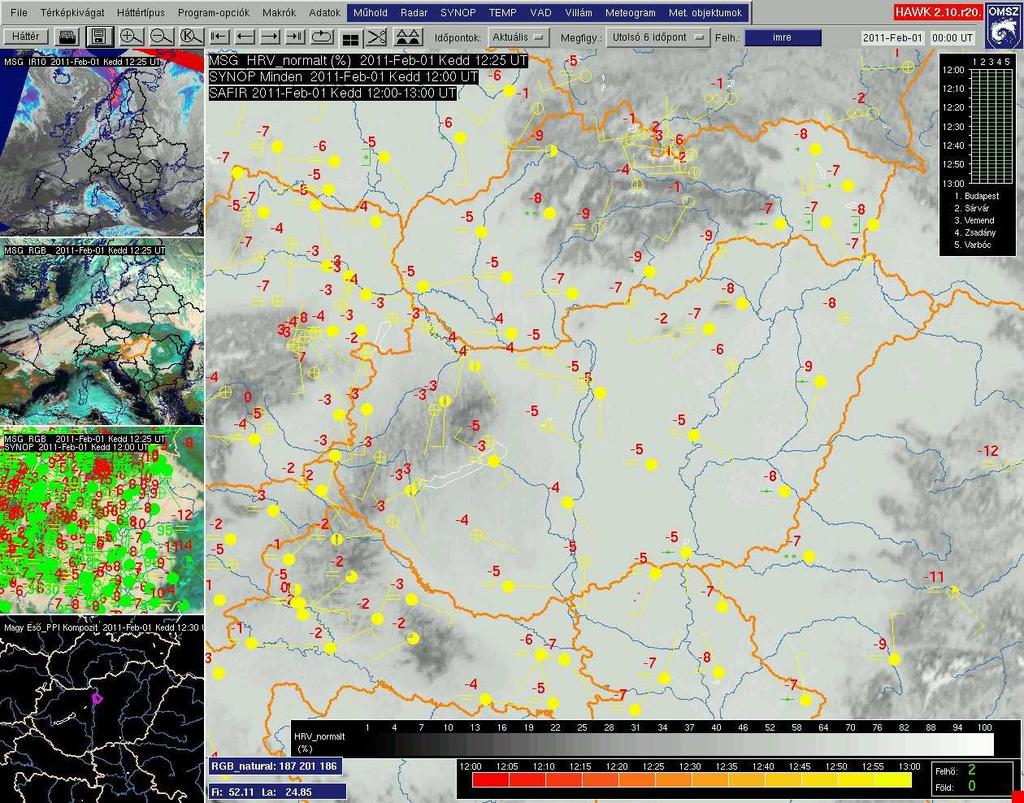Screen dimensions: 1024x803
Task: Open the Adatok menu
Action: [x=325, y=12]
